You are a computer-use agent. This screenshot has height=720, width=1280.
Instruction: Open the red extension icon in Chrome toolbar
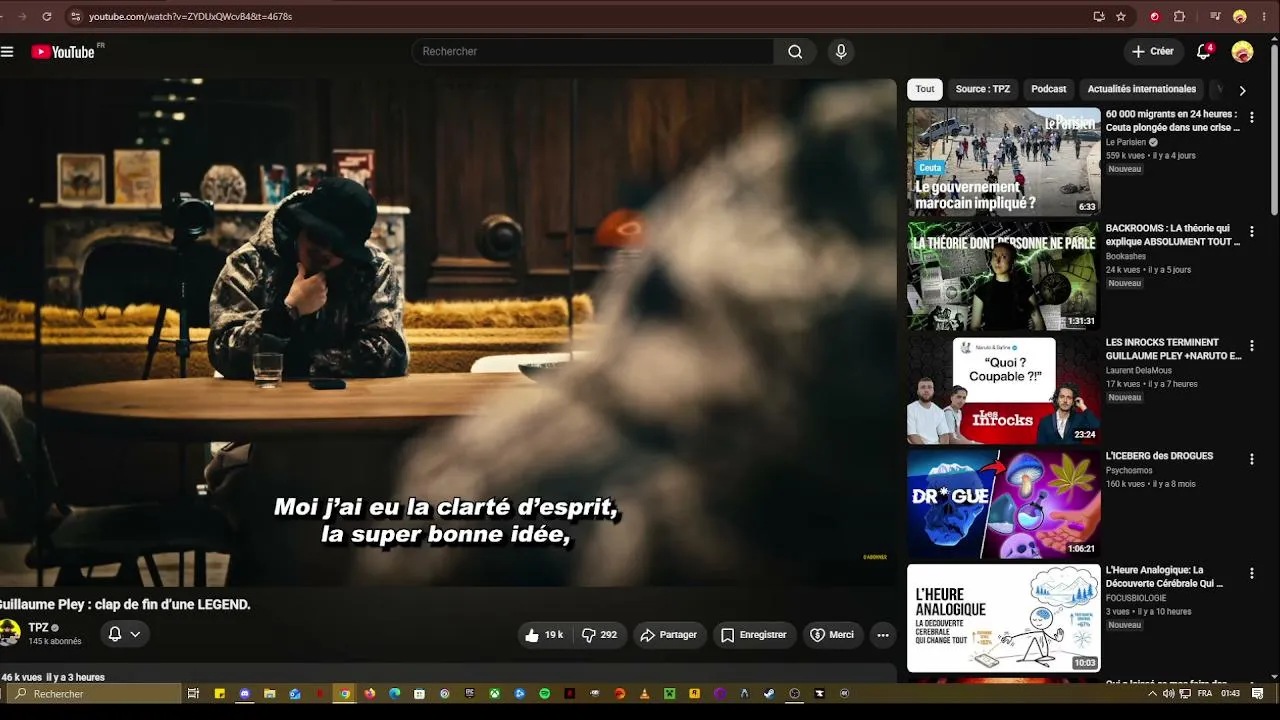[x=1155, y=16]
